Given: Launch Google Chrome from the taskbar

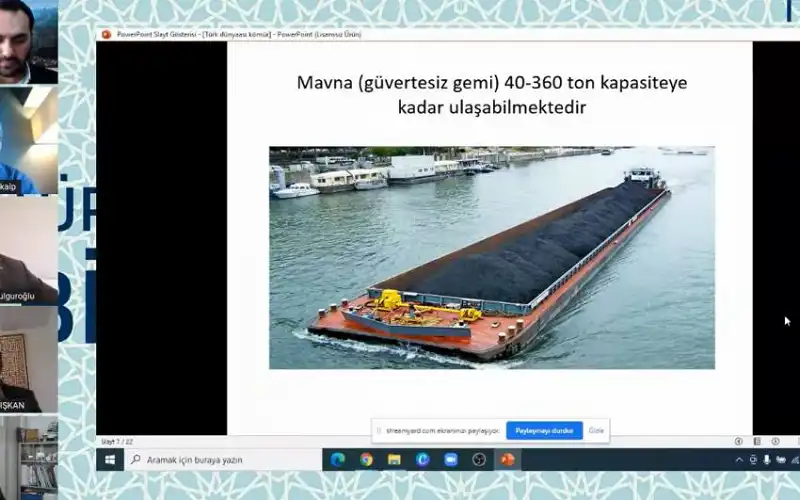Looking at the screenshot, I should [366, 459].
